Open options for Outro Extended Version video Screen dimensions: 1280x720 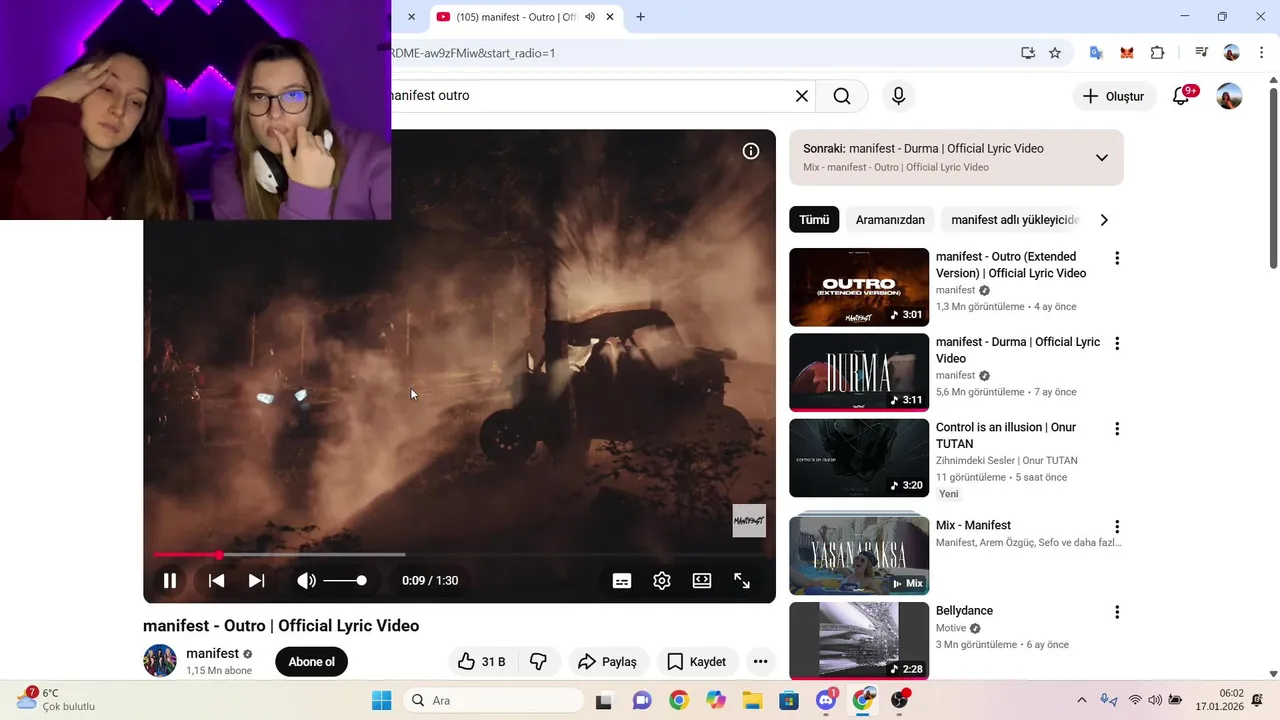(1117, 258)
